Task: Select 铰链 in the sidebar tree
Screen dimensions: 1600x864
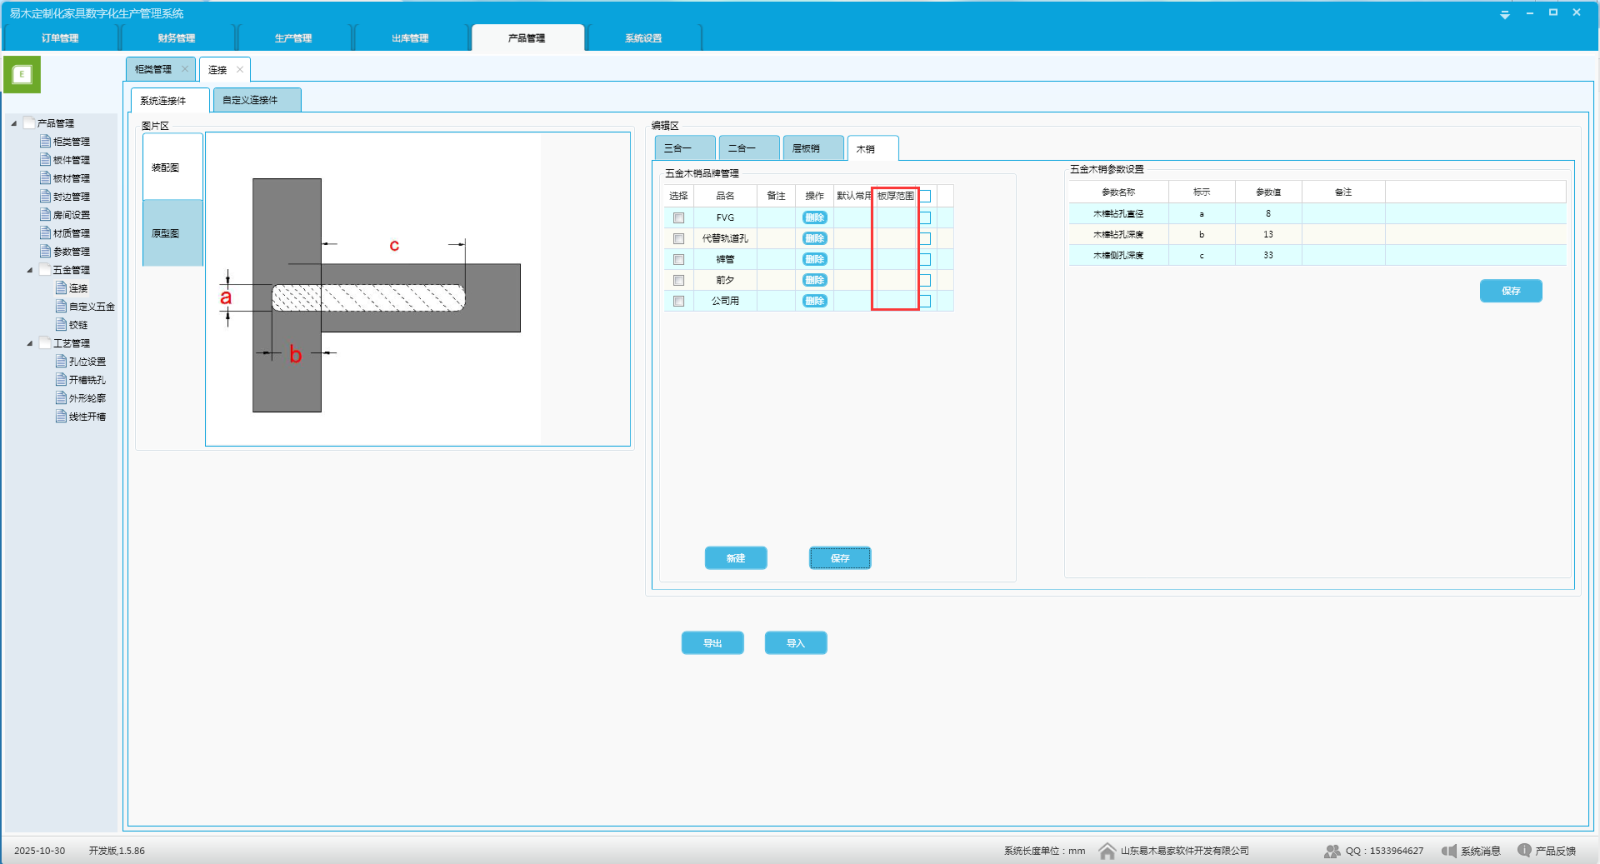Action: [x=78, y=325]
